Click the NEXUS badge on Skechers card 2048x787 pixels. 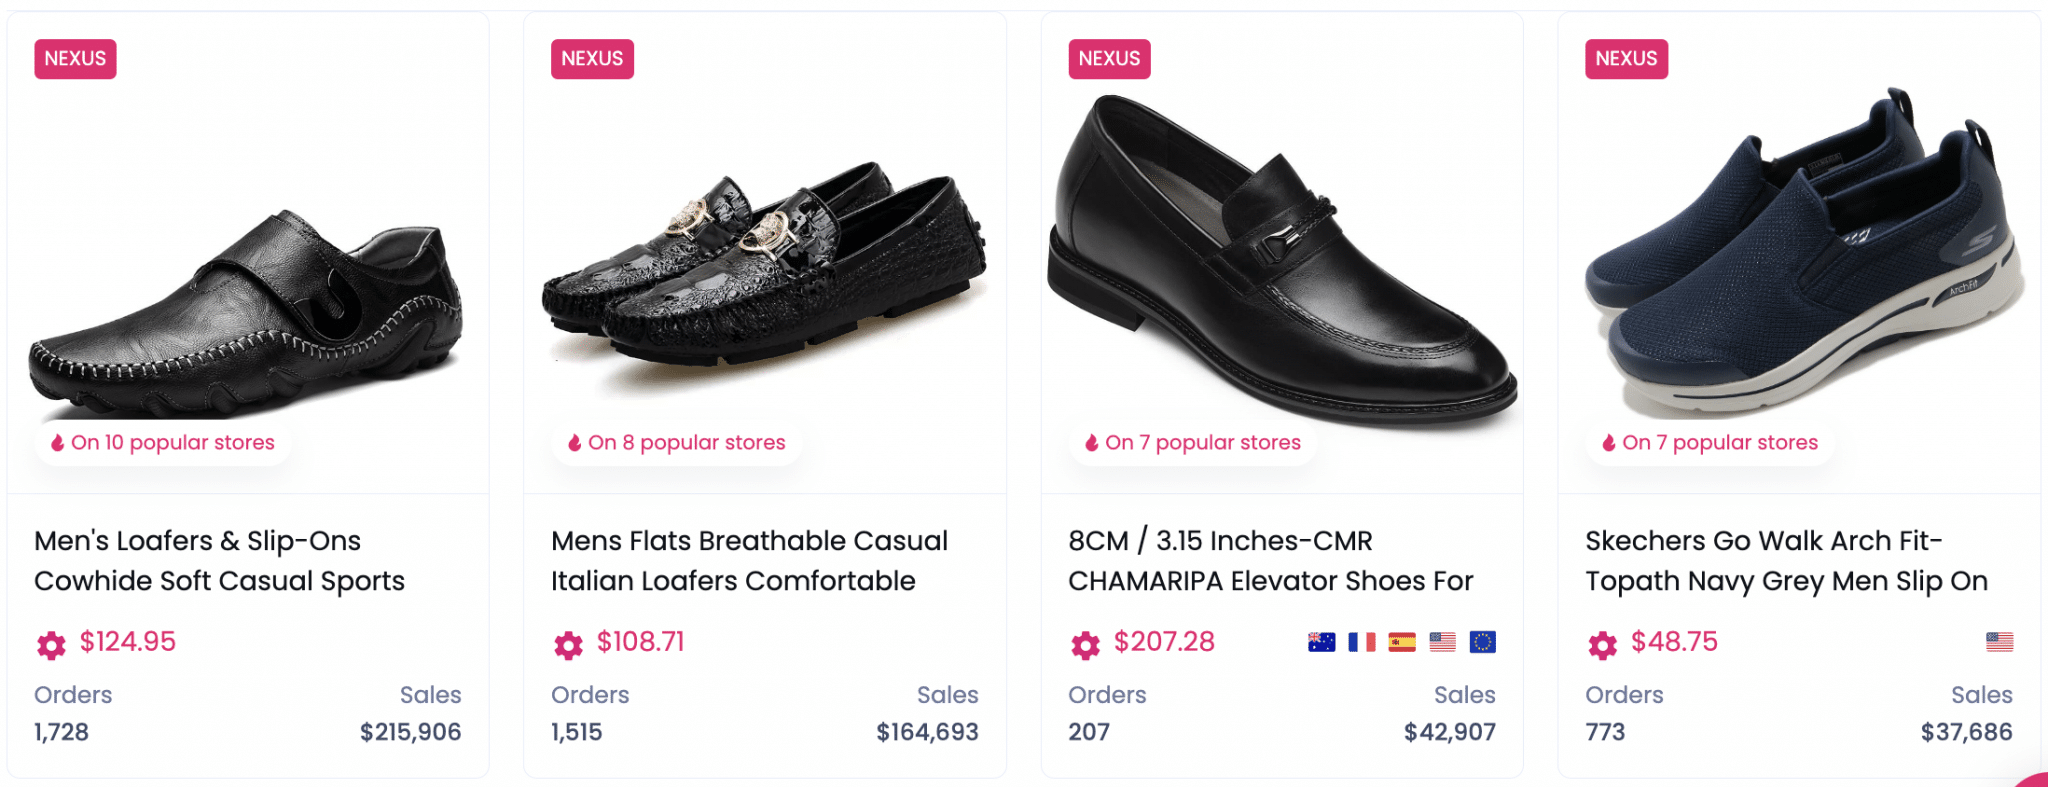[1626, 59]
